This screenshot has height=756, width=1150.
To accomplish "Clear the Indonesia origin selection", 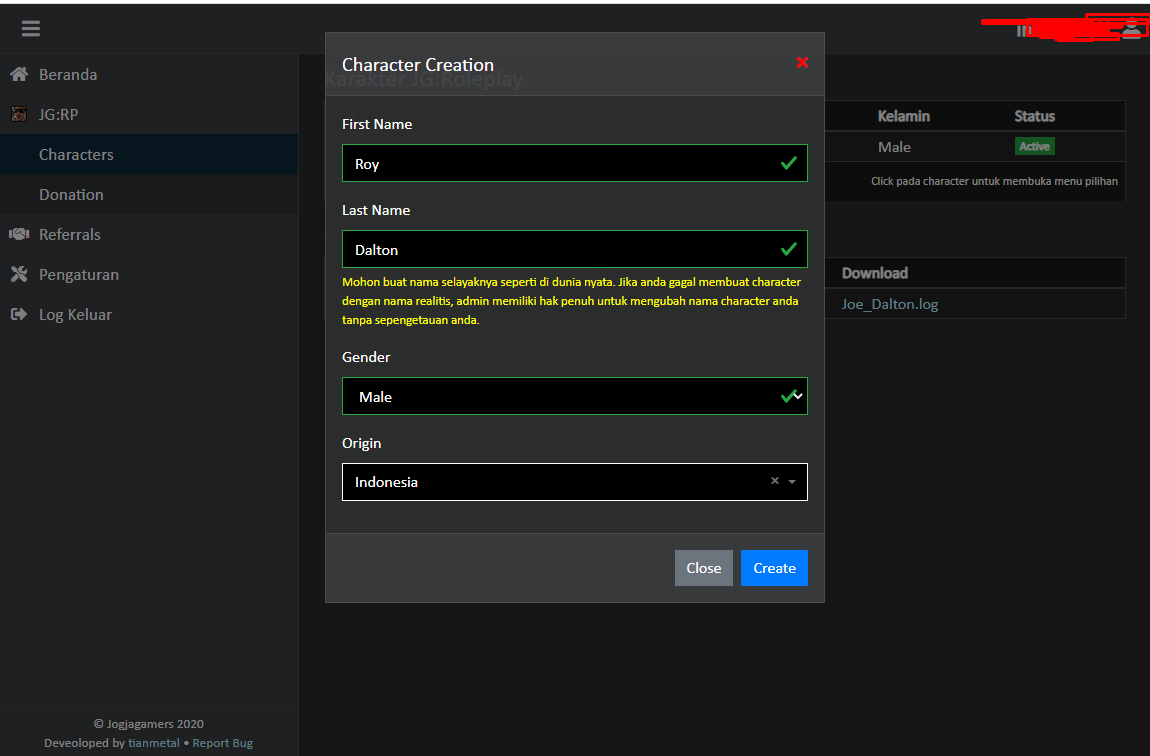I will pos(774,481).
